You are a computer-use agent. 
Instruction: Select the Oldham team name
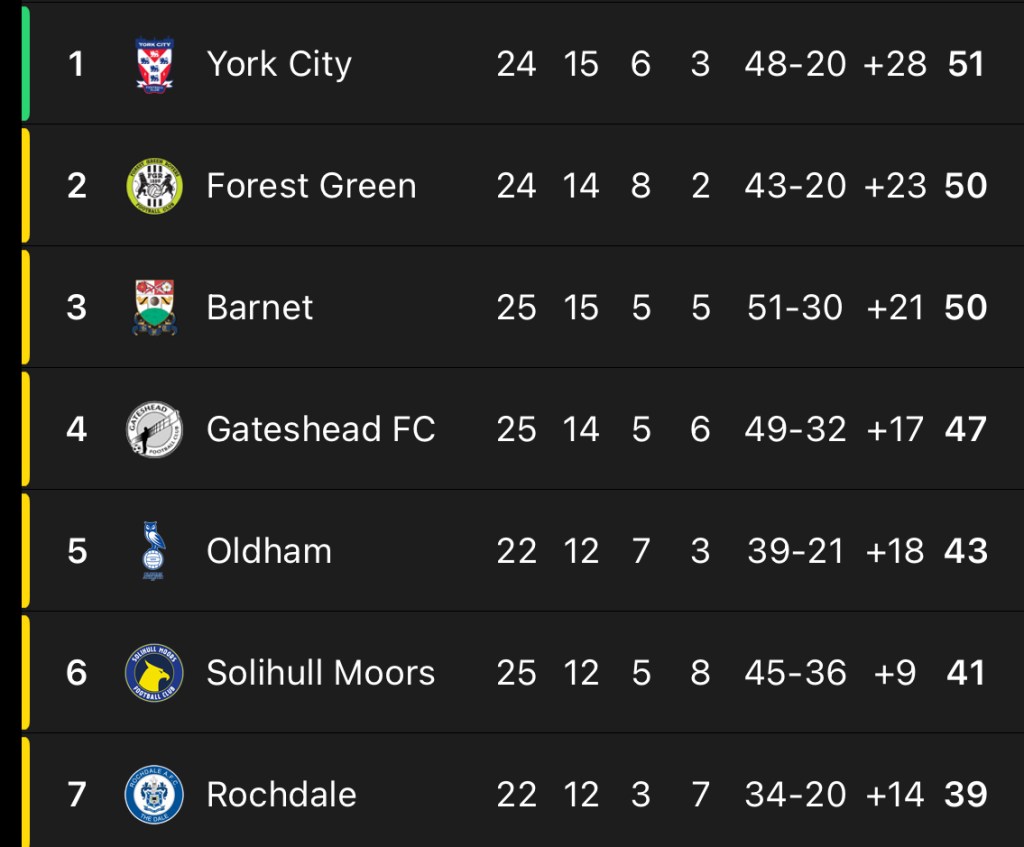[269, 551]
